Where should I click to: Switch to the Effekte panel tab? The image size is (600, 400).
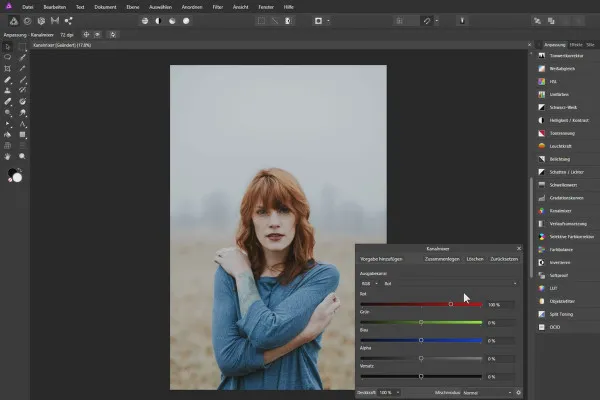[576, 45]
